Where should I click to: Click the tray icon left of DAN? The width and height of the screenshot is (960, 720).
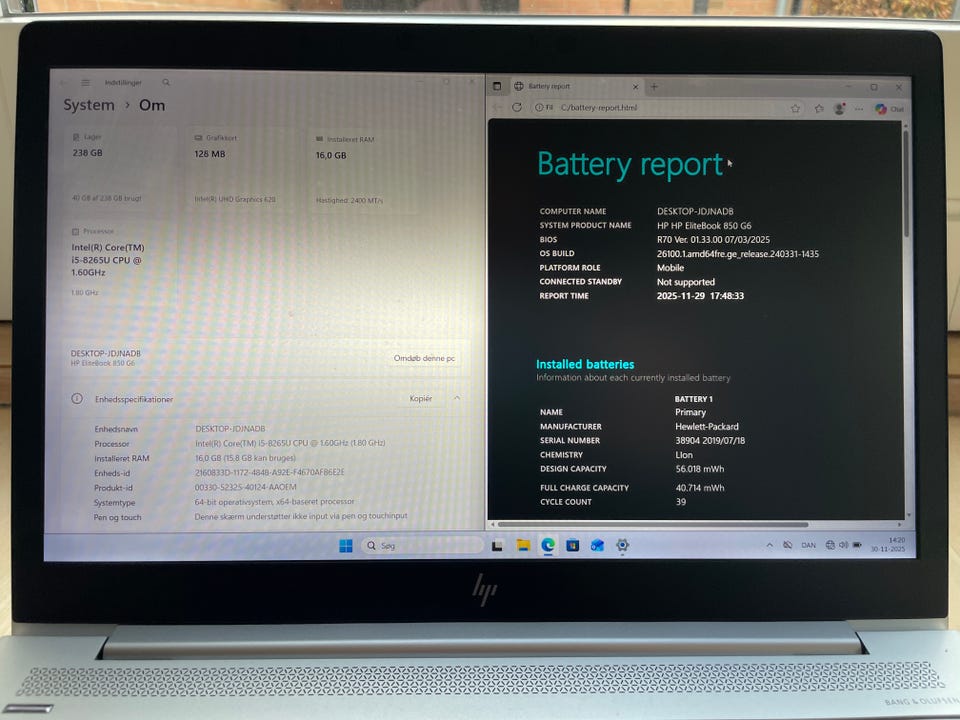788,545
